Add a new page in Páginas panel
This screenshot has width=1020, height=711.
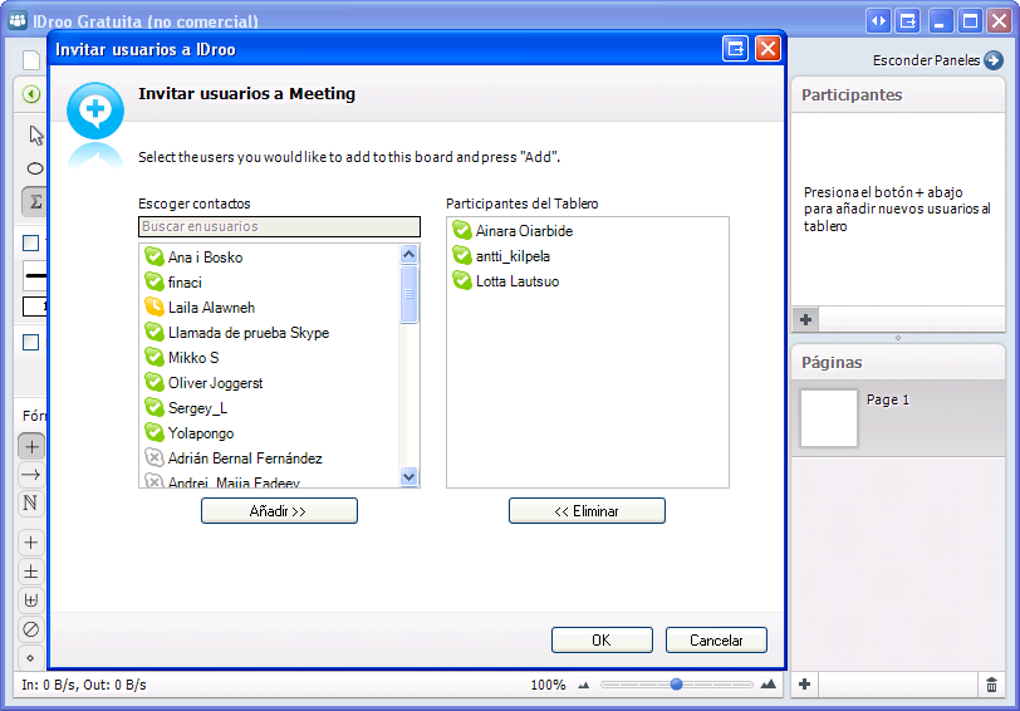(805, 684)
